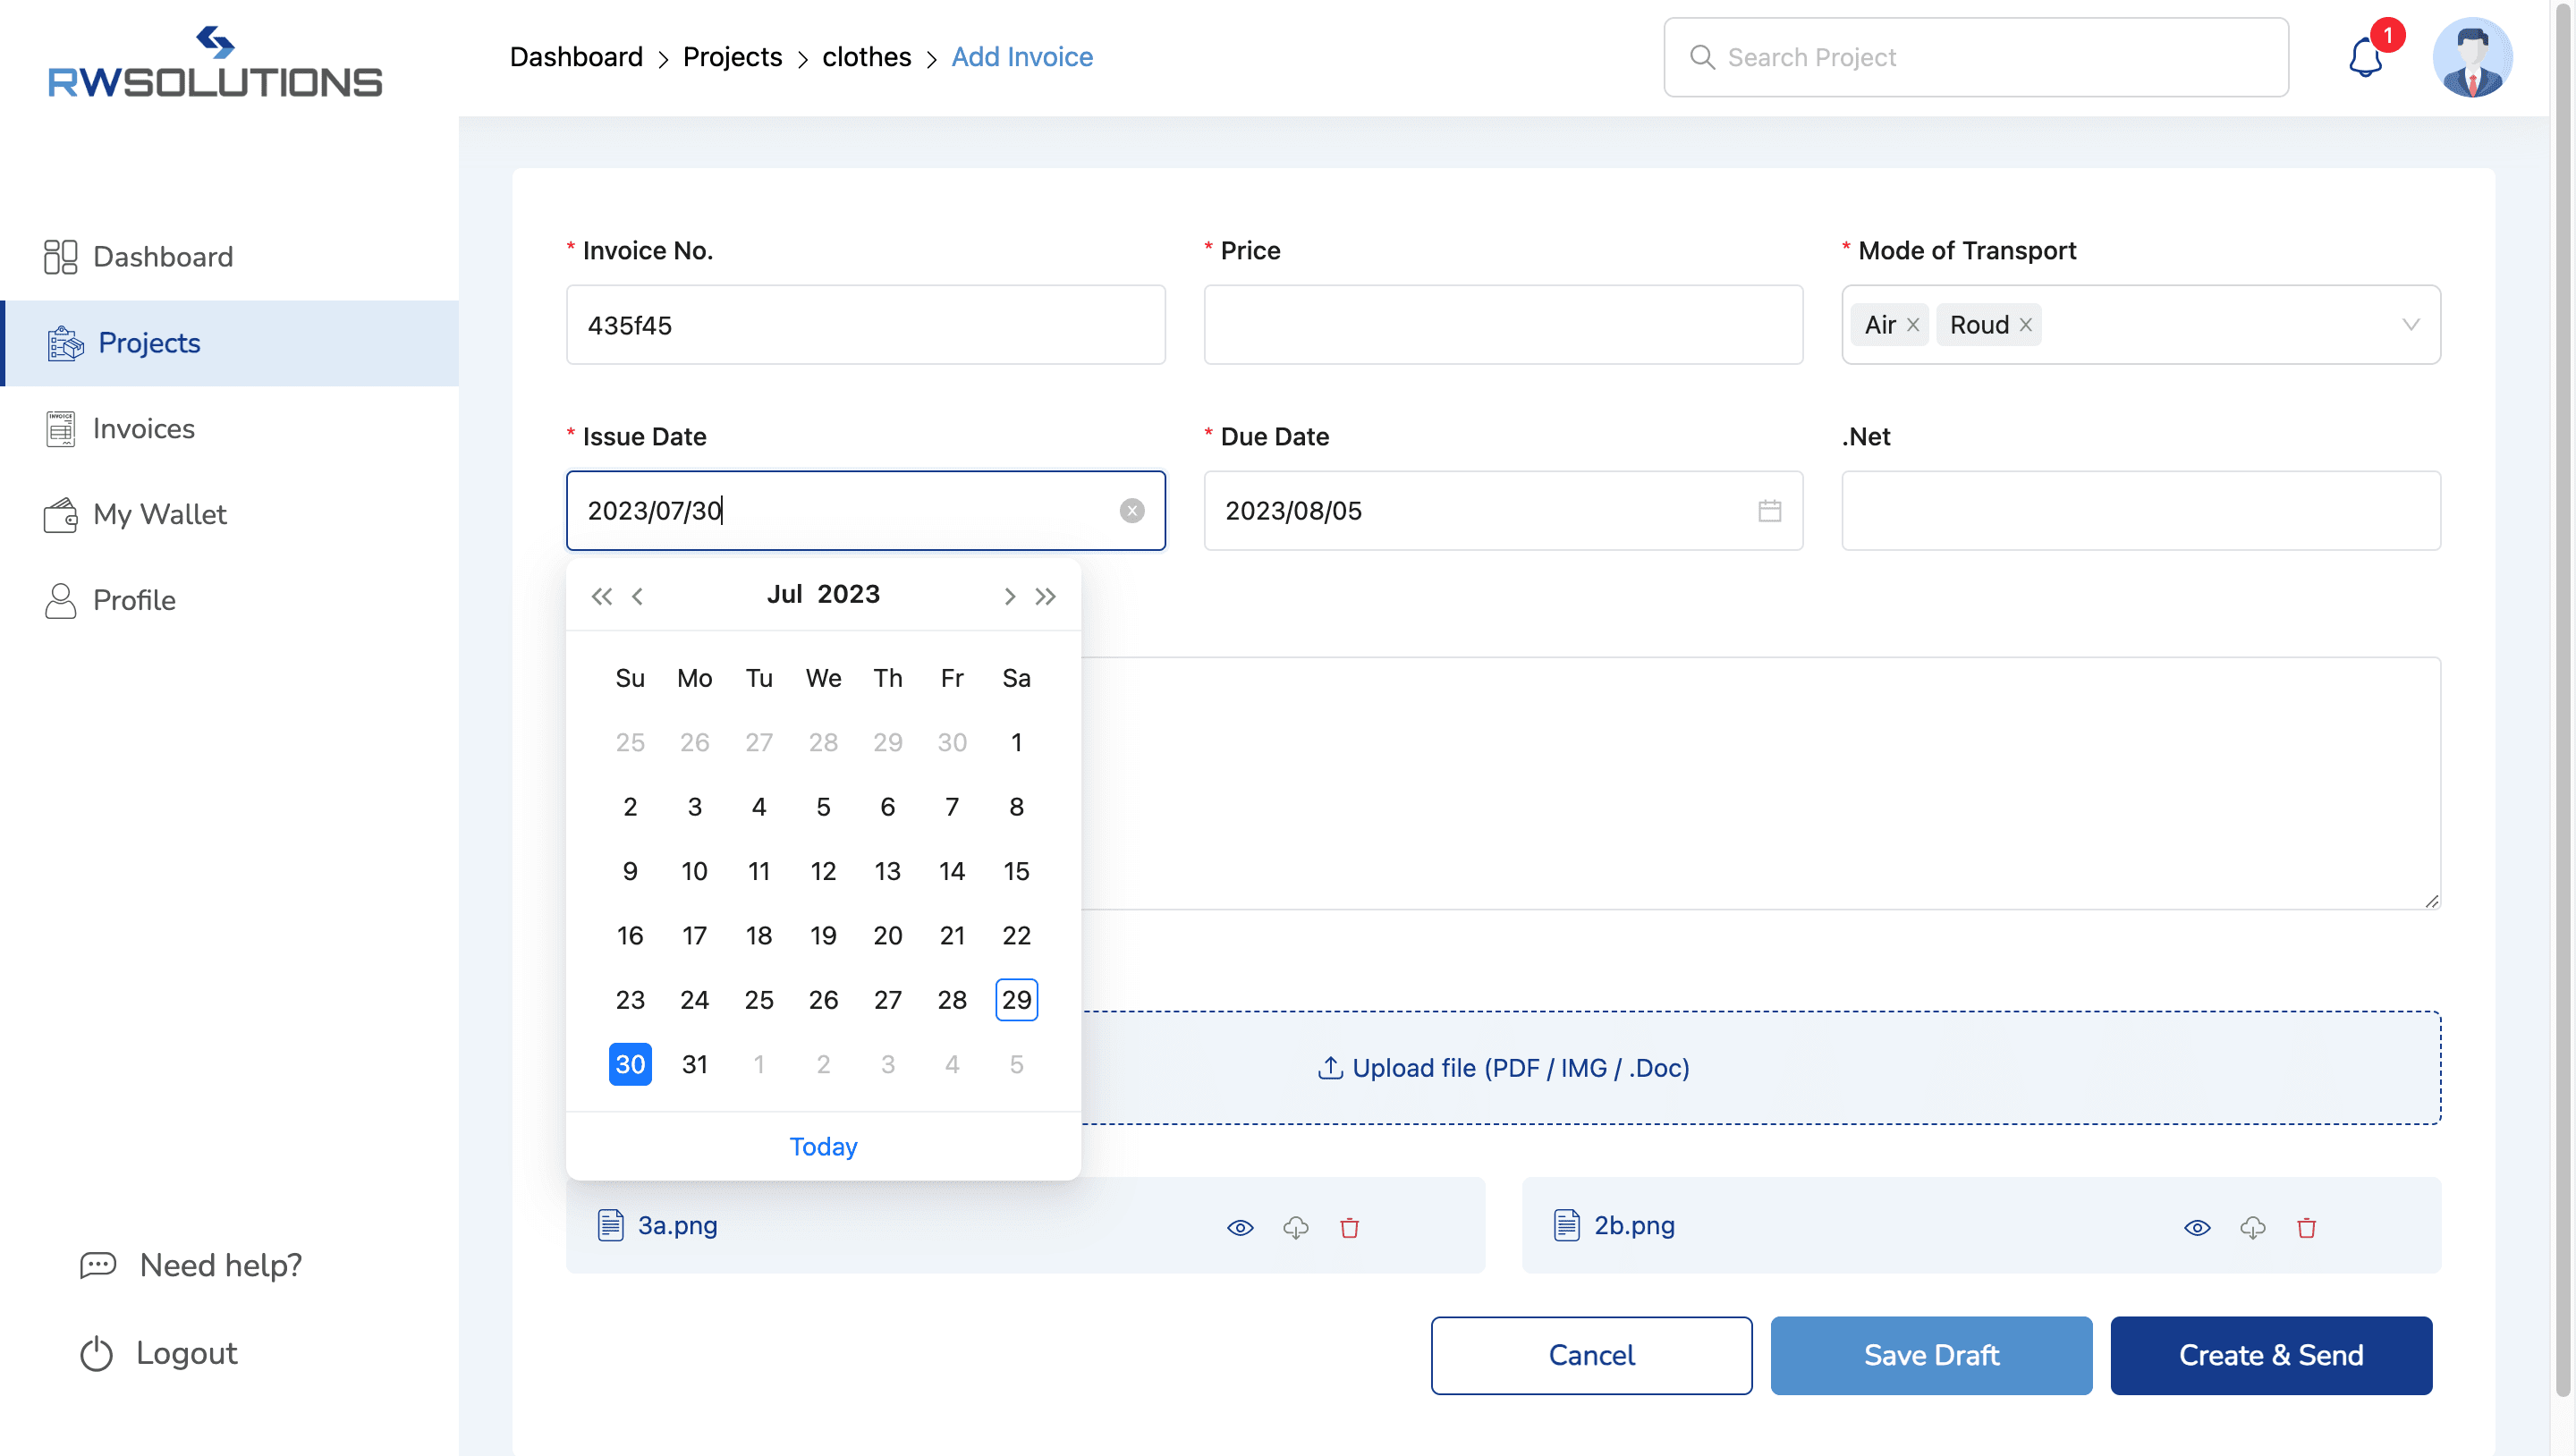Screen dimensions: 2576x1456
Task: Go to clothes breadcrumb
Action: pyautogui.click(x=866, y=57)
